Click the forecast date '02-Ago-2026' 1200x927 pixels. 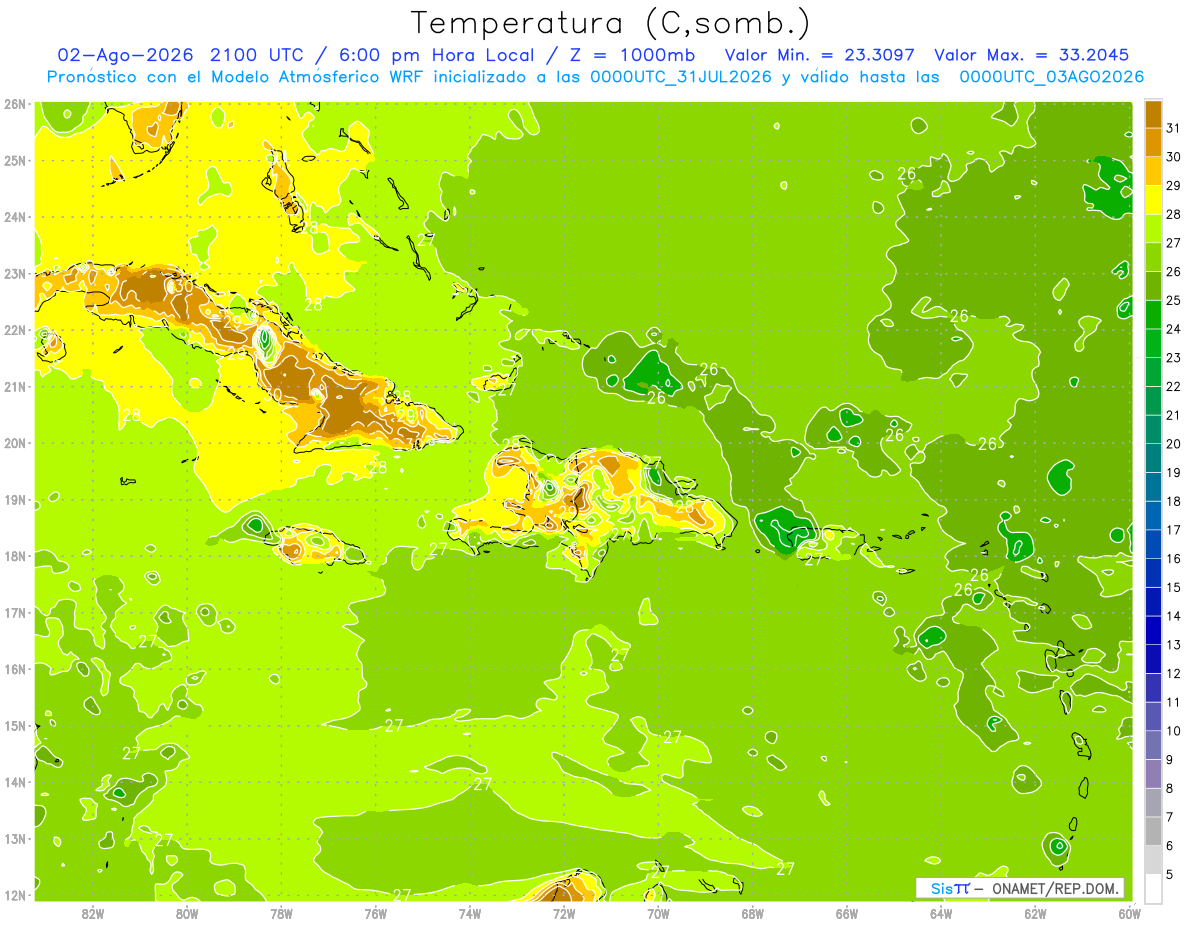pyautogui.click(x=125, y=55)
